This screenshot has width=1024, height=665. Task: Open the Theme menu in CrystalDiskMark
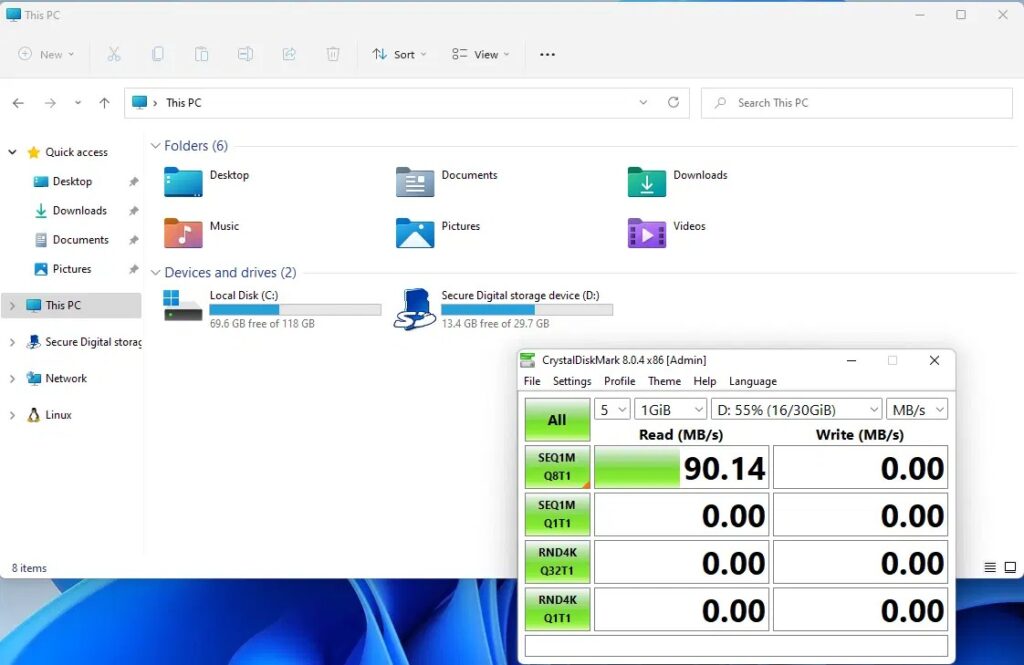[x=664, y=381]
